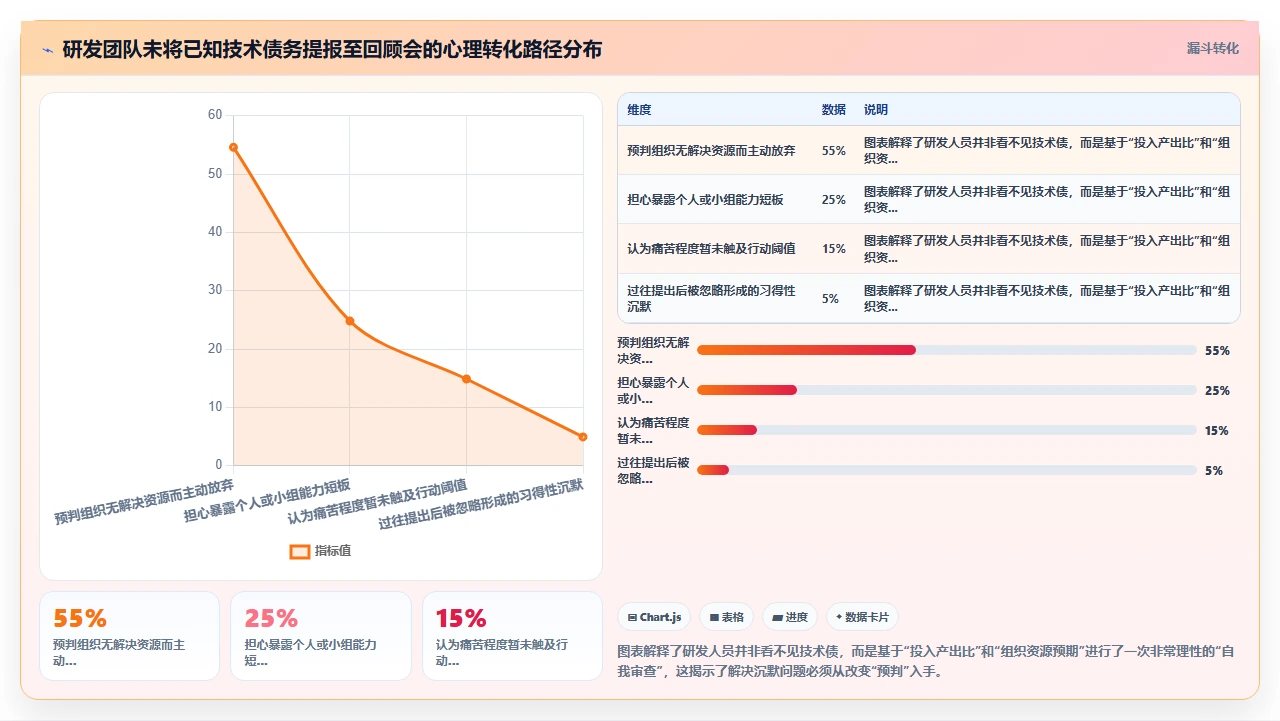The width and height of the screenshot is (1280, 721).
Task: Click the 55% progress bar
Action: pos(946,350)
